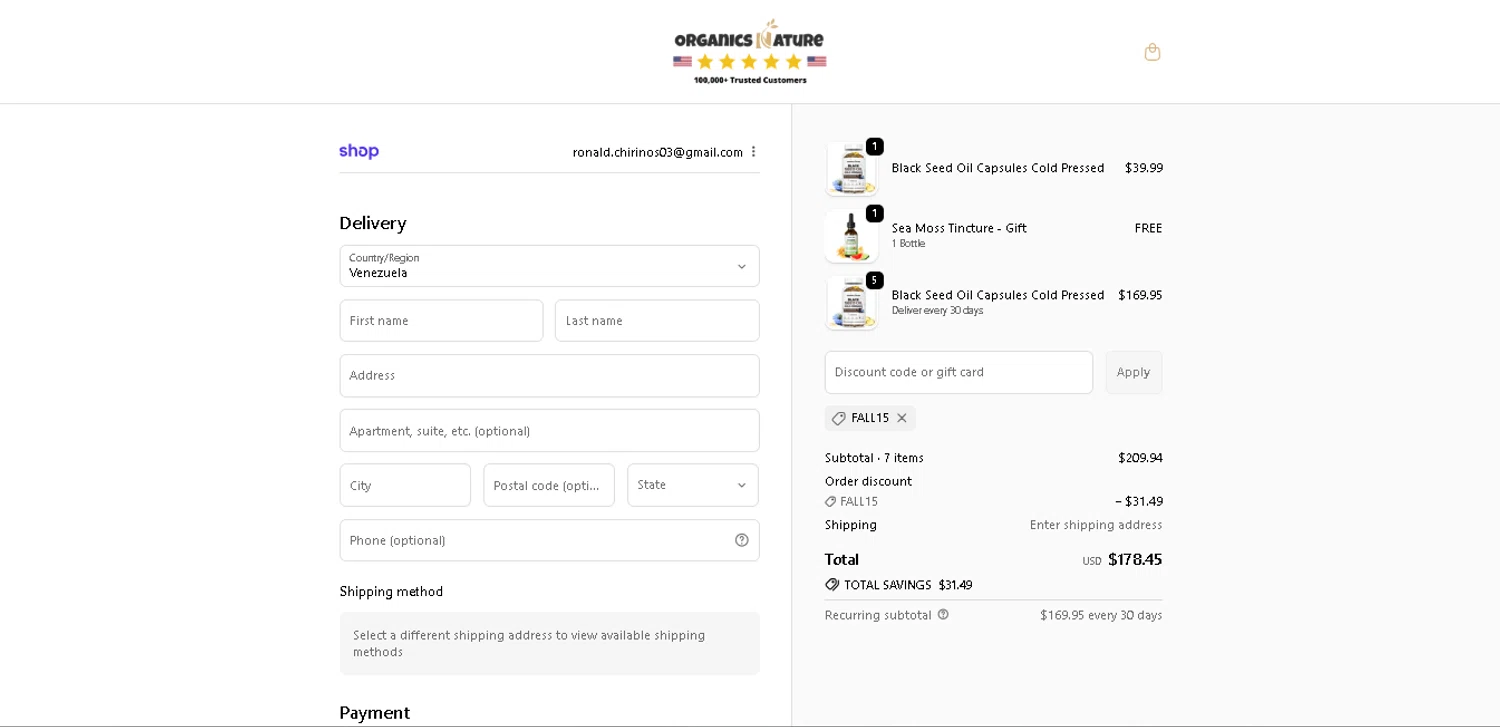Click the 1 Bottle variant text
Screen dimensions: 1500x727
click(x=908, y=244)
